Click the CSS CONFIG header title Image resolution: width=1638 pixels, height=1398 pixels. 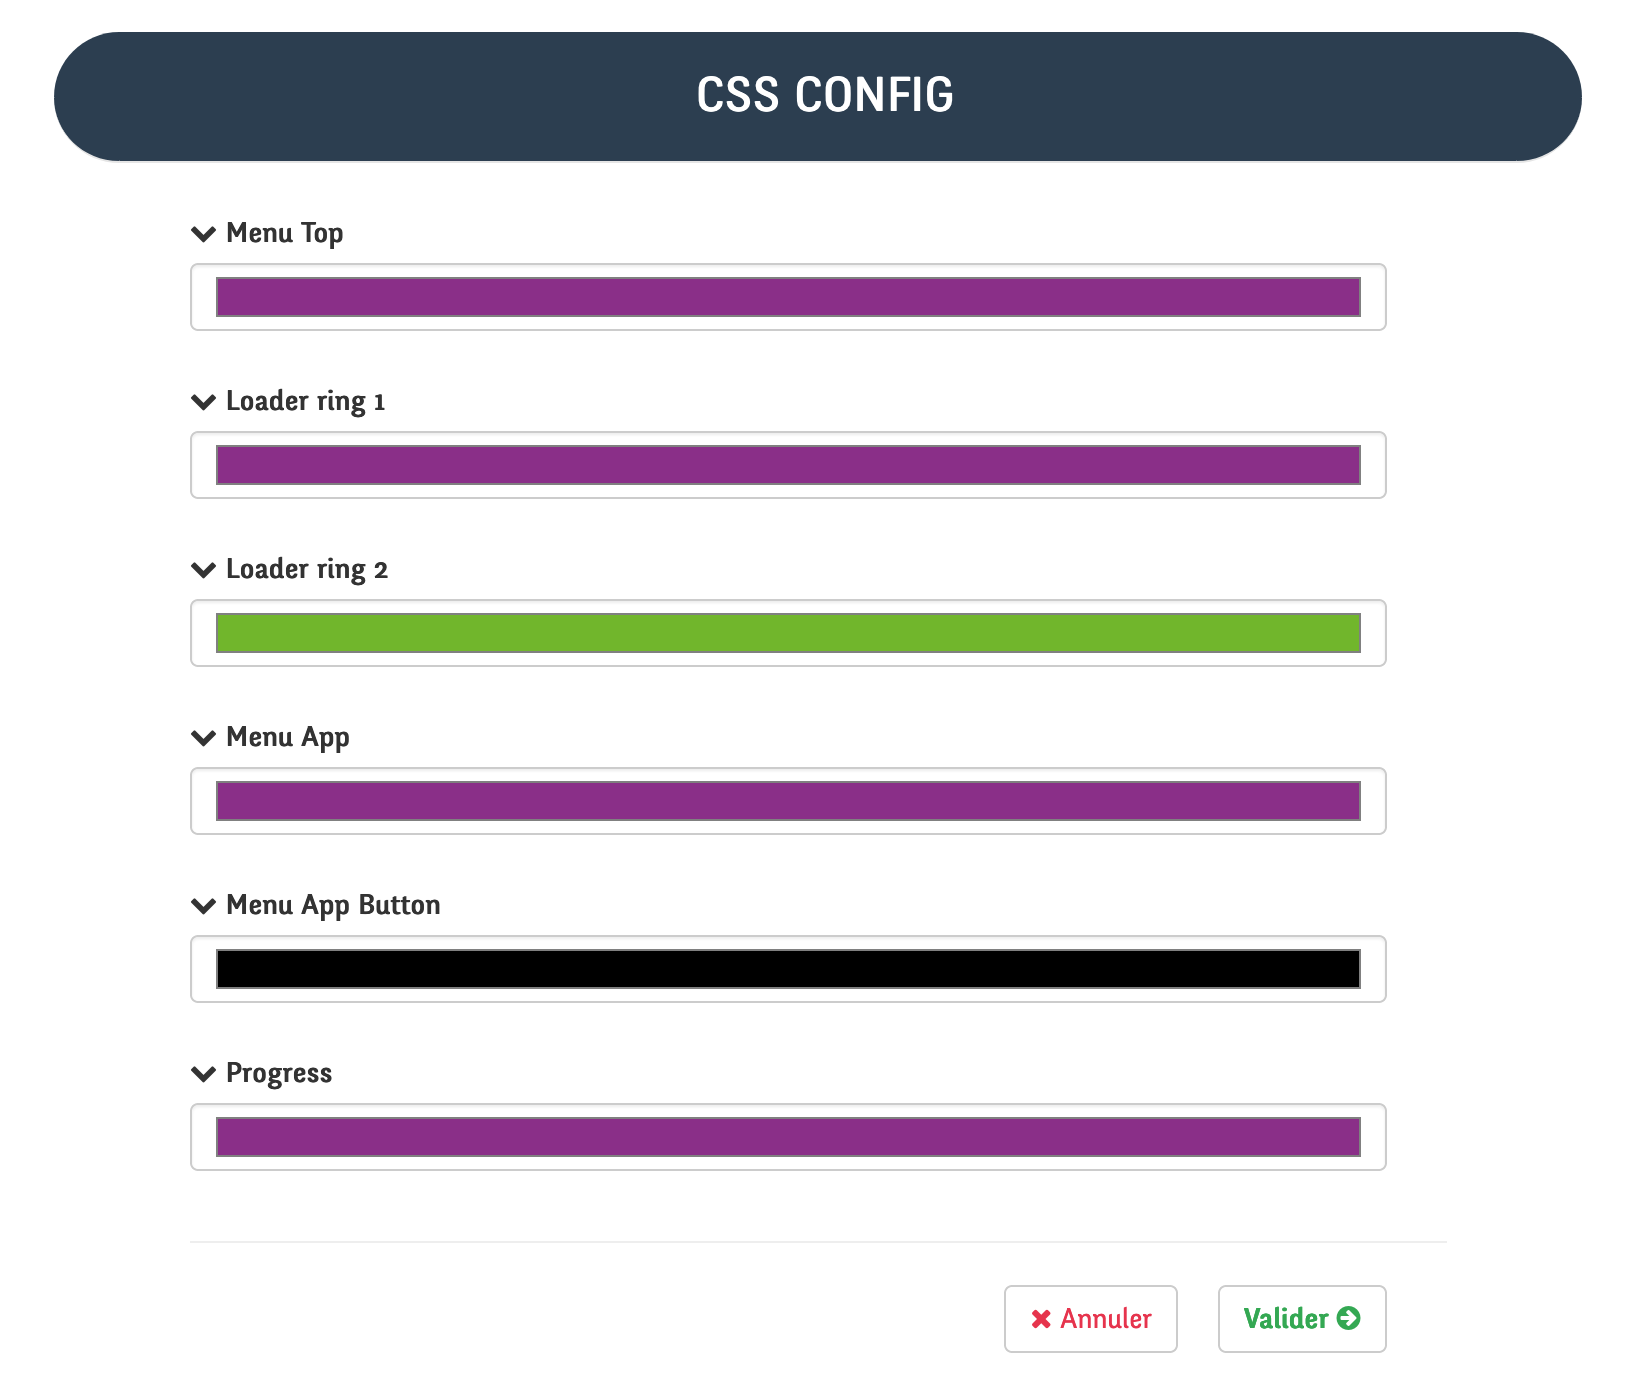(825, 96)
